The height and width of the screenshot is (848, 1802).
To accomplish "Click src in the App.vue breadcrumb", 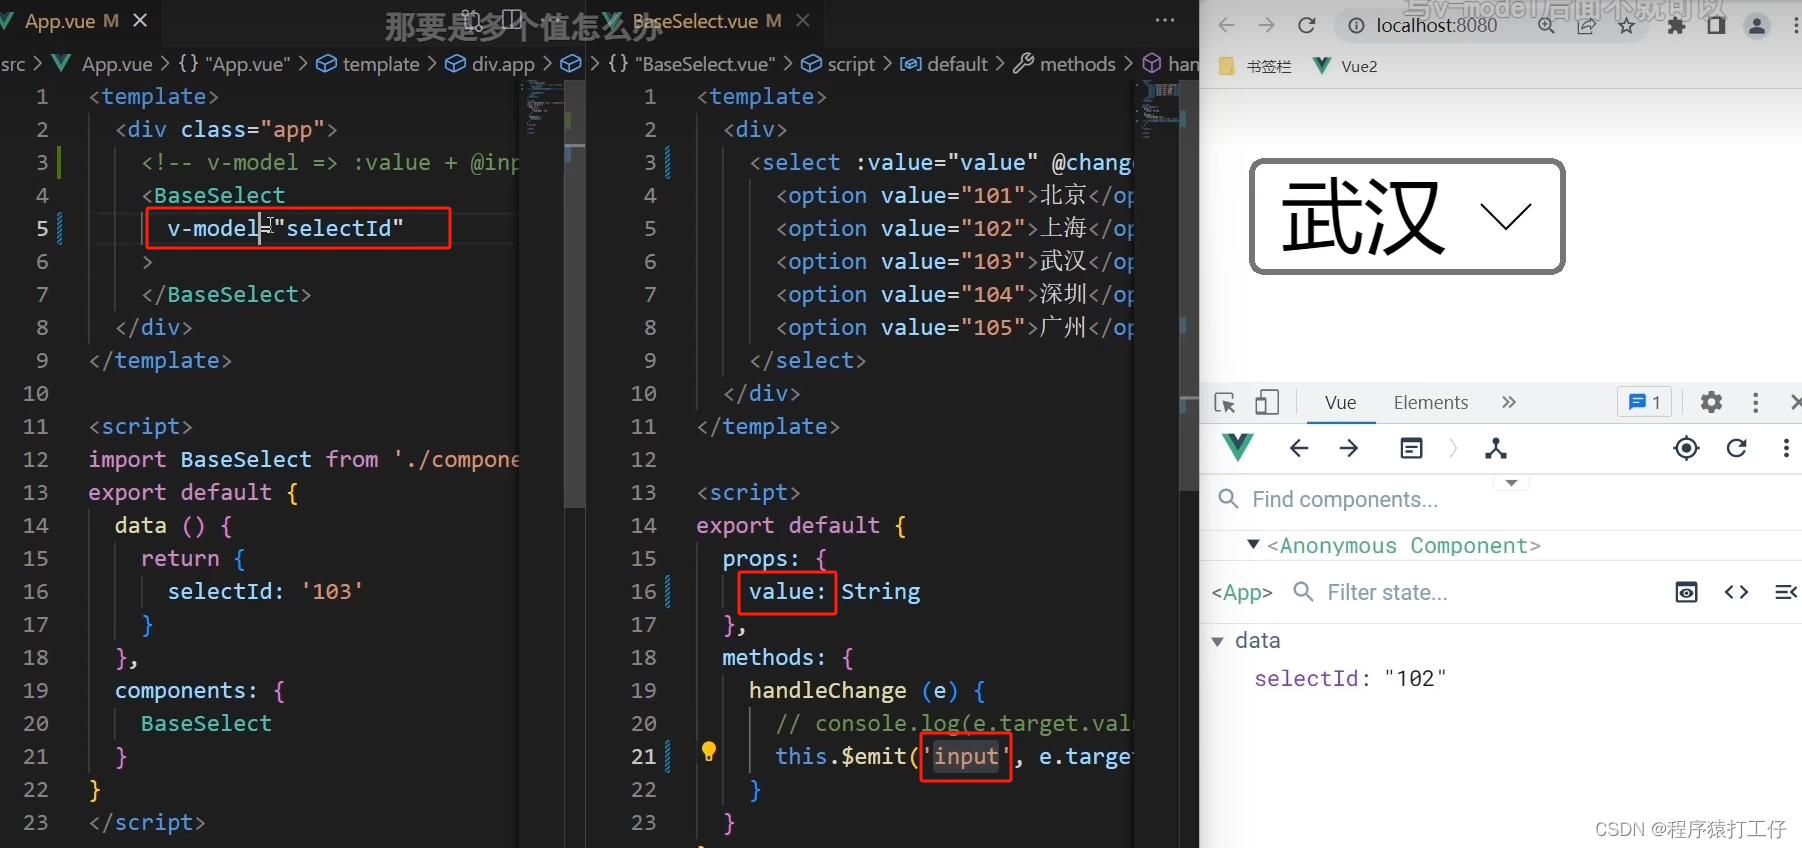I will 13,64.
